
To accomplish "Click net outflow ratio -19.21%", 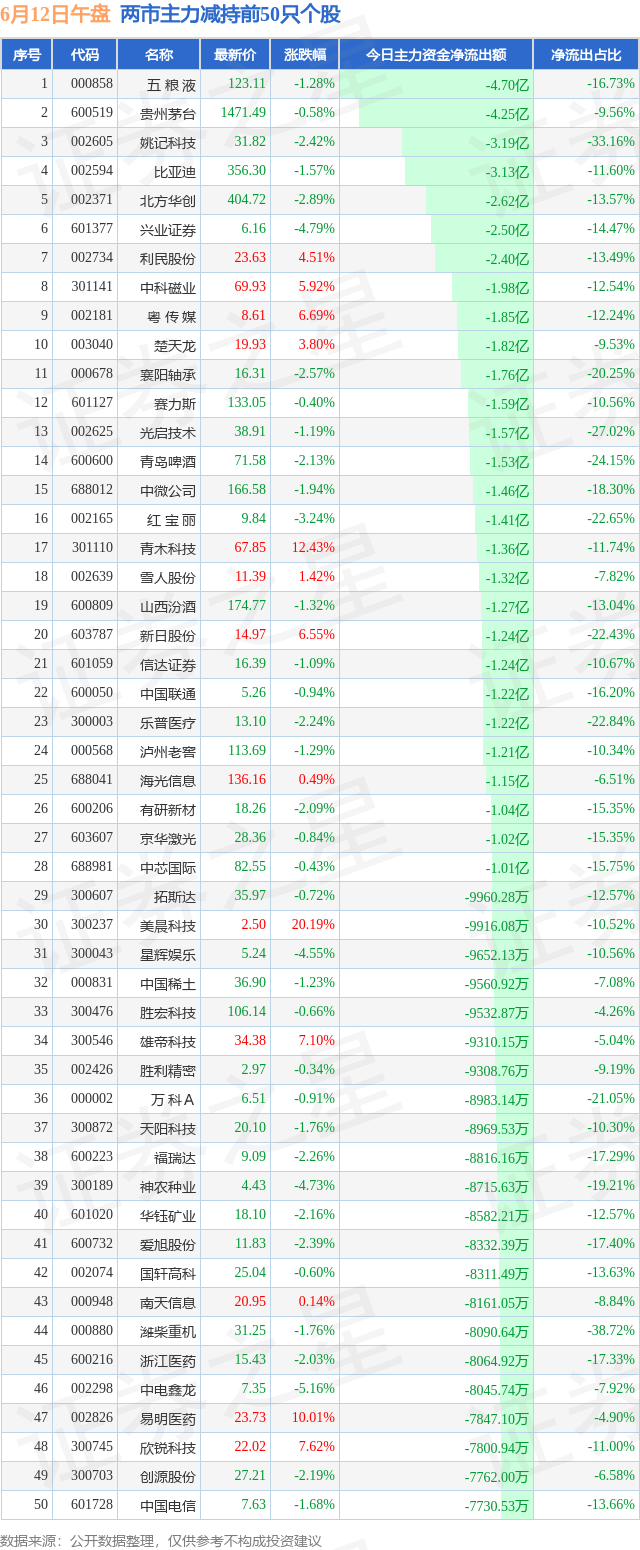I will 611,1186.
